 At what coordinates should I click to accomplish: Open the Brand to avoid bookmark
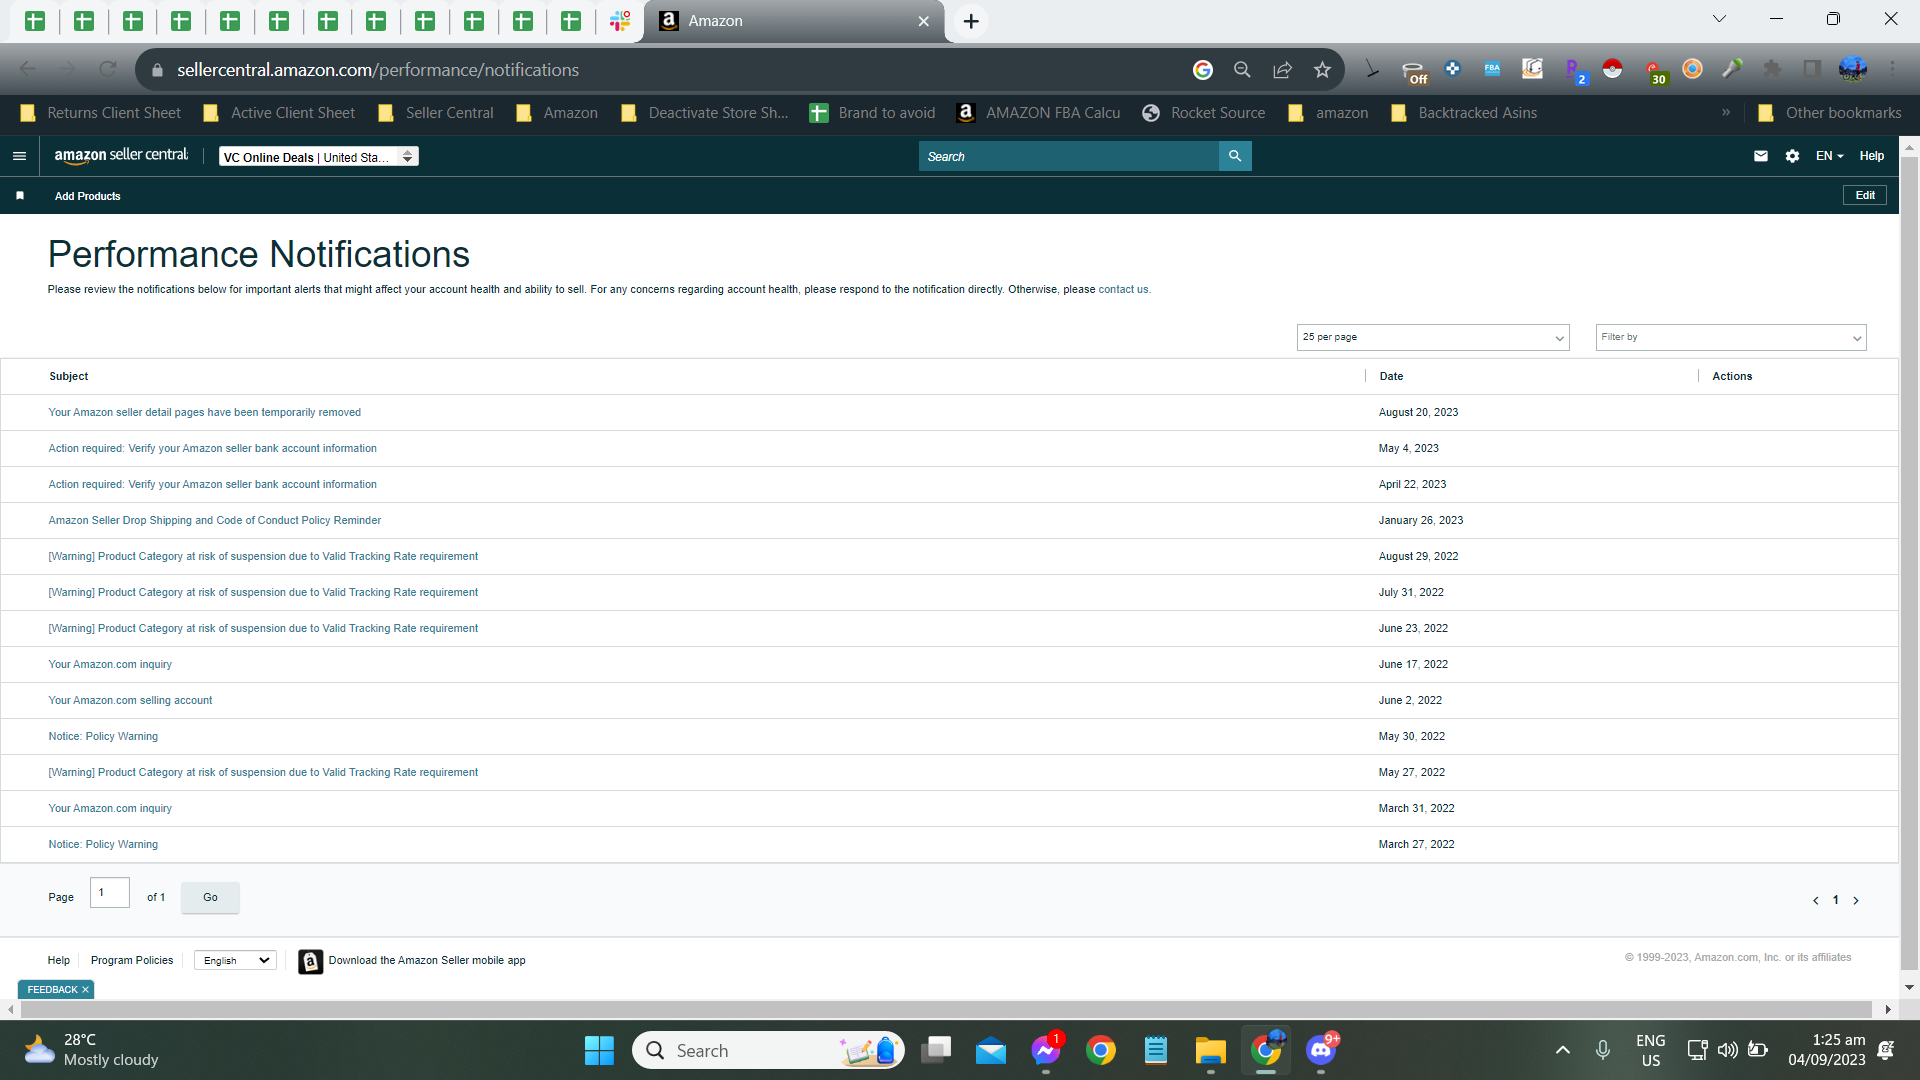(873, 113)
